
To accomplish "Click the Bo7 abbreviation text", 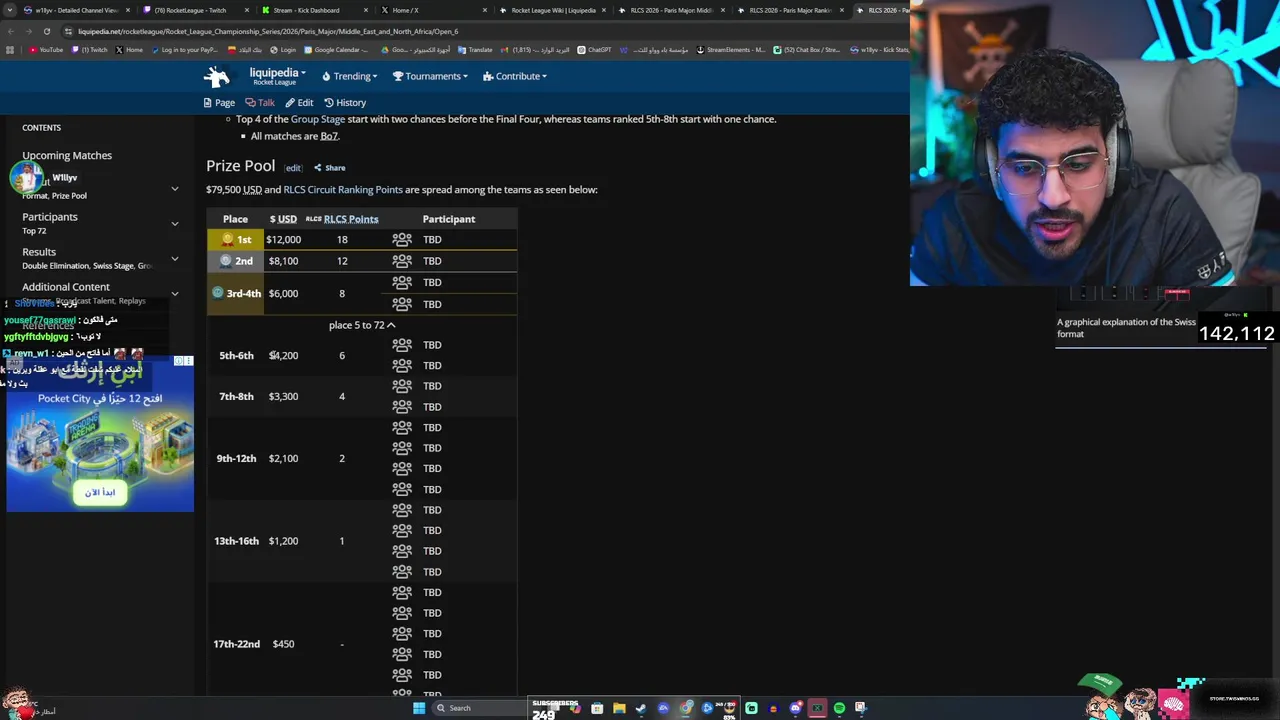I will point(329,136).
